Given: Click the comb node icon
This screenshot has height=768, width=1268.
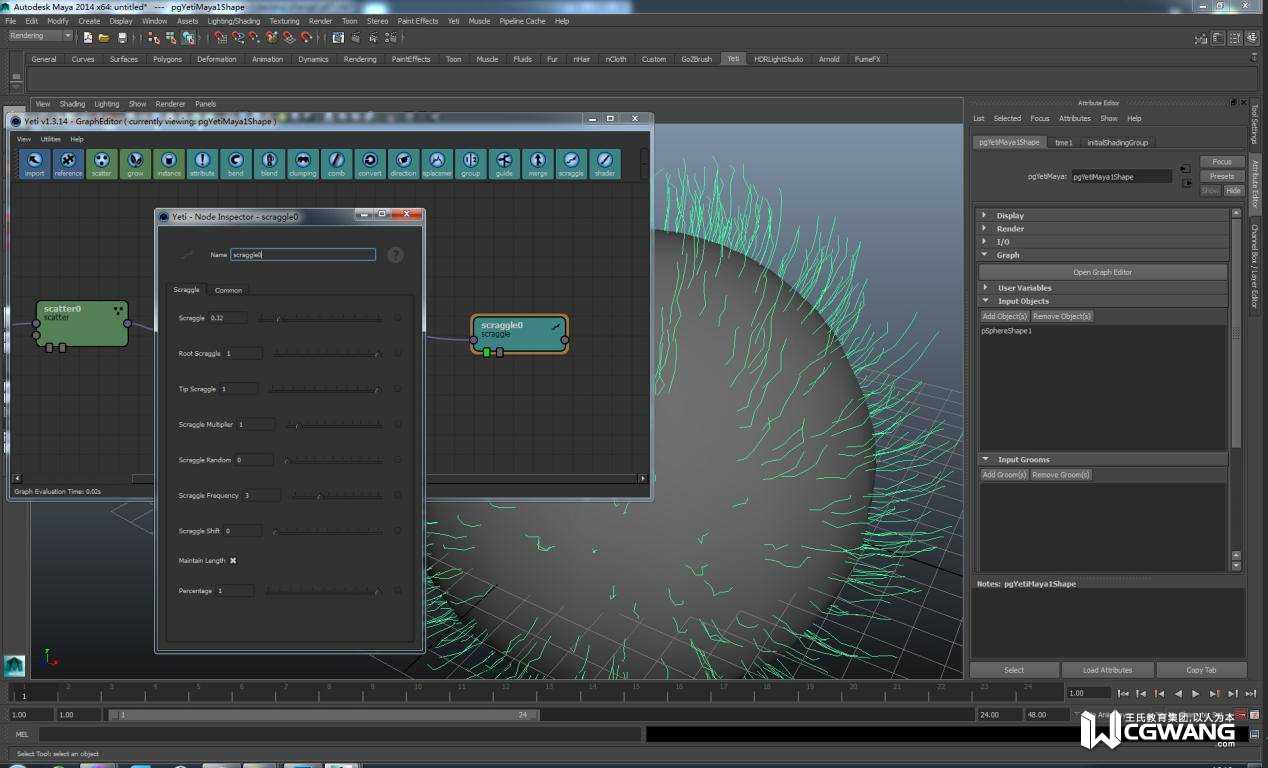Looking at the screenshot, I should (x=336, y=162).
